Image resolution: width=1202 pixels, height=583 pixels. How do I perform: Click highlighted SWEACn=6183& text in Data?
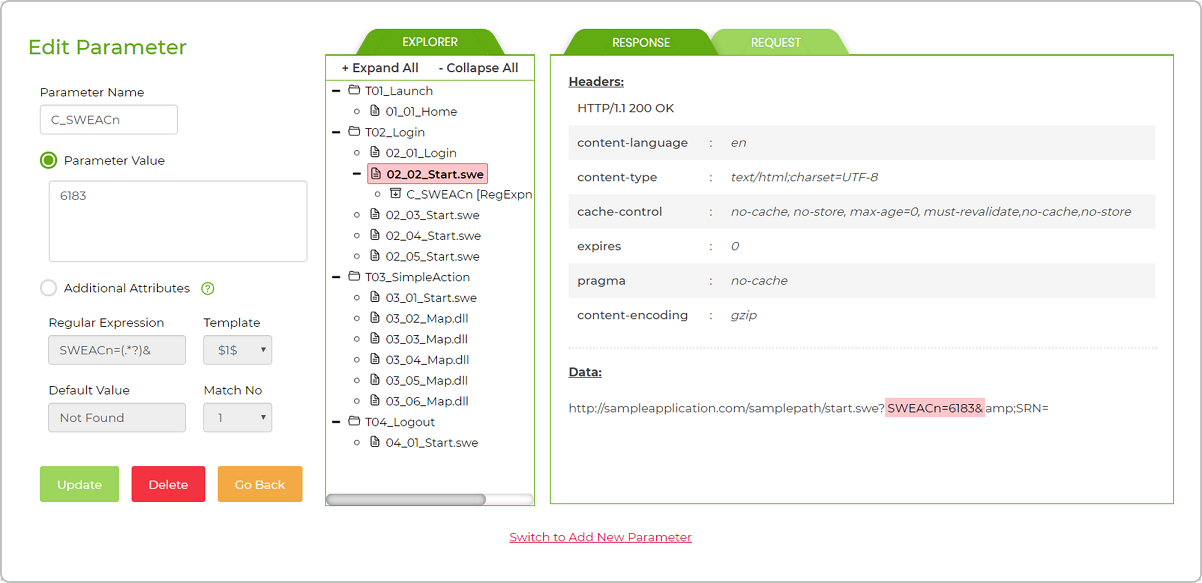[935, 408]
